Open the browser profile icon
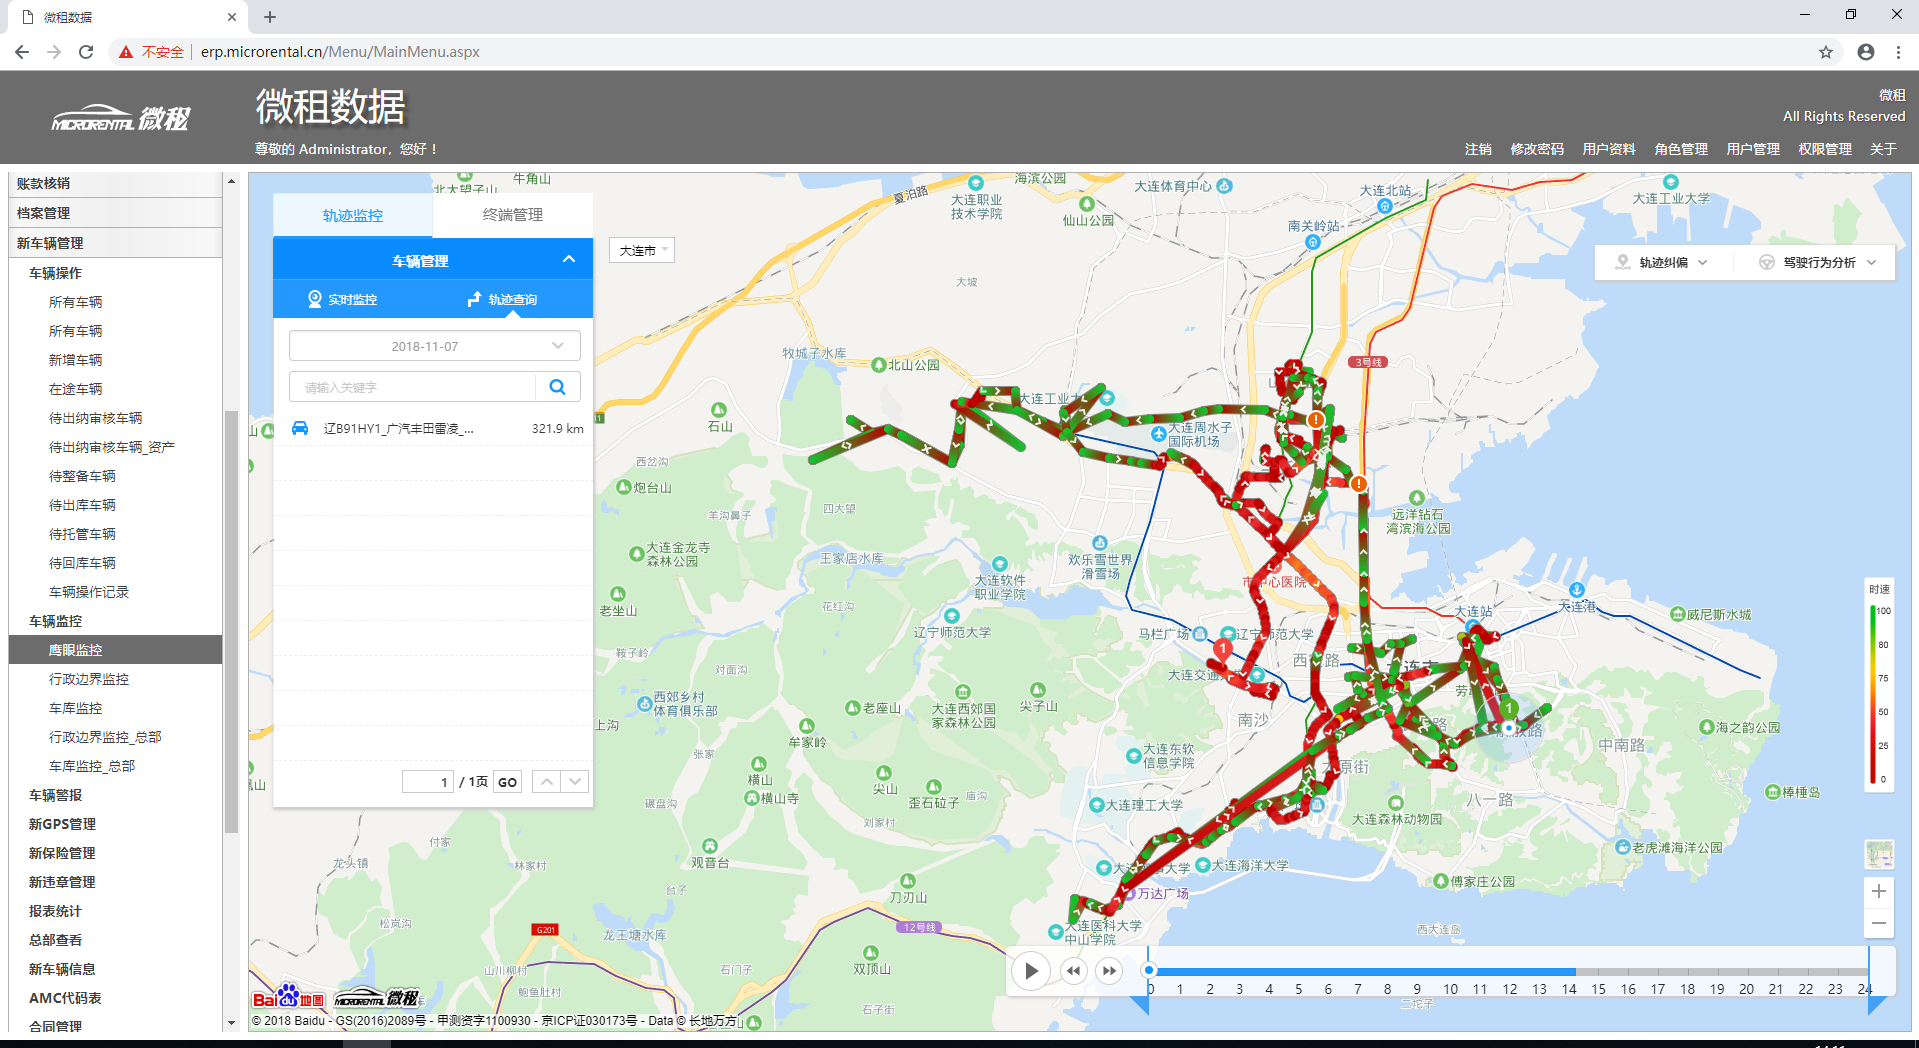Viewport: 1919px width, 1048px height. [1866, 52]
